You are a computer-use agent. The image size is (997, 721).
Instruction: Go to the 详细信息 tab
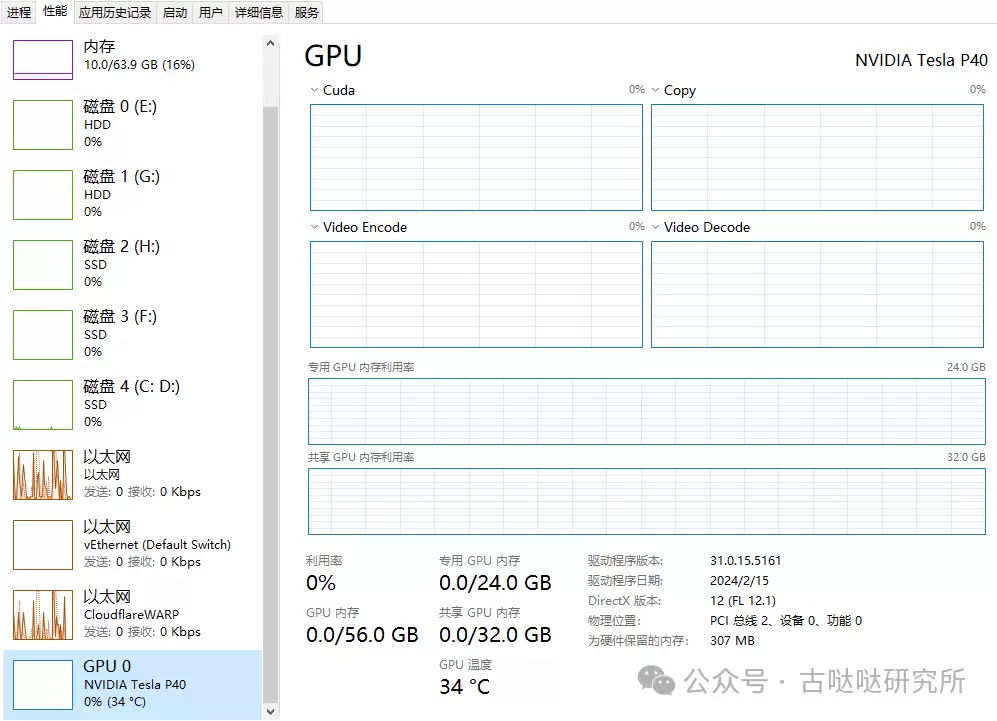[259, 12]
